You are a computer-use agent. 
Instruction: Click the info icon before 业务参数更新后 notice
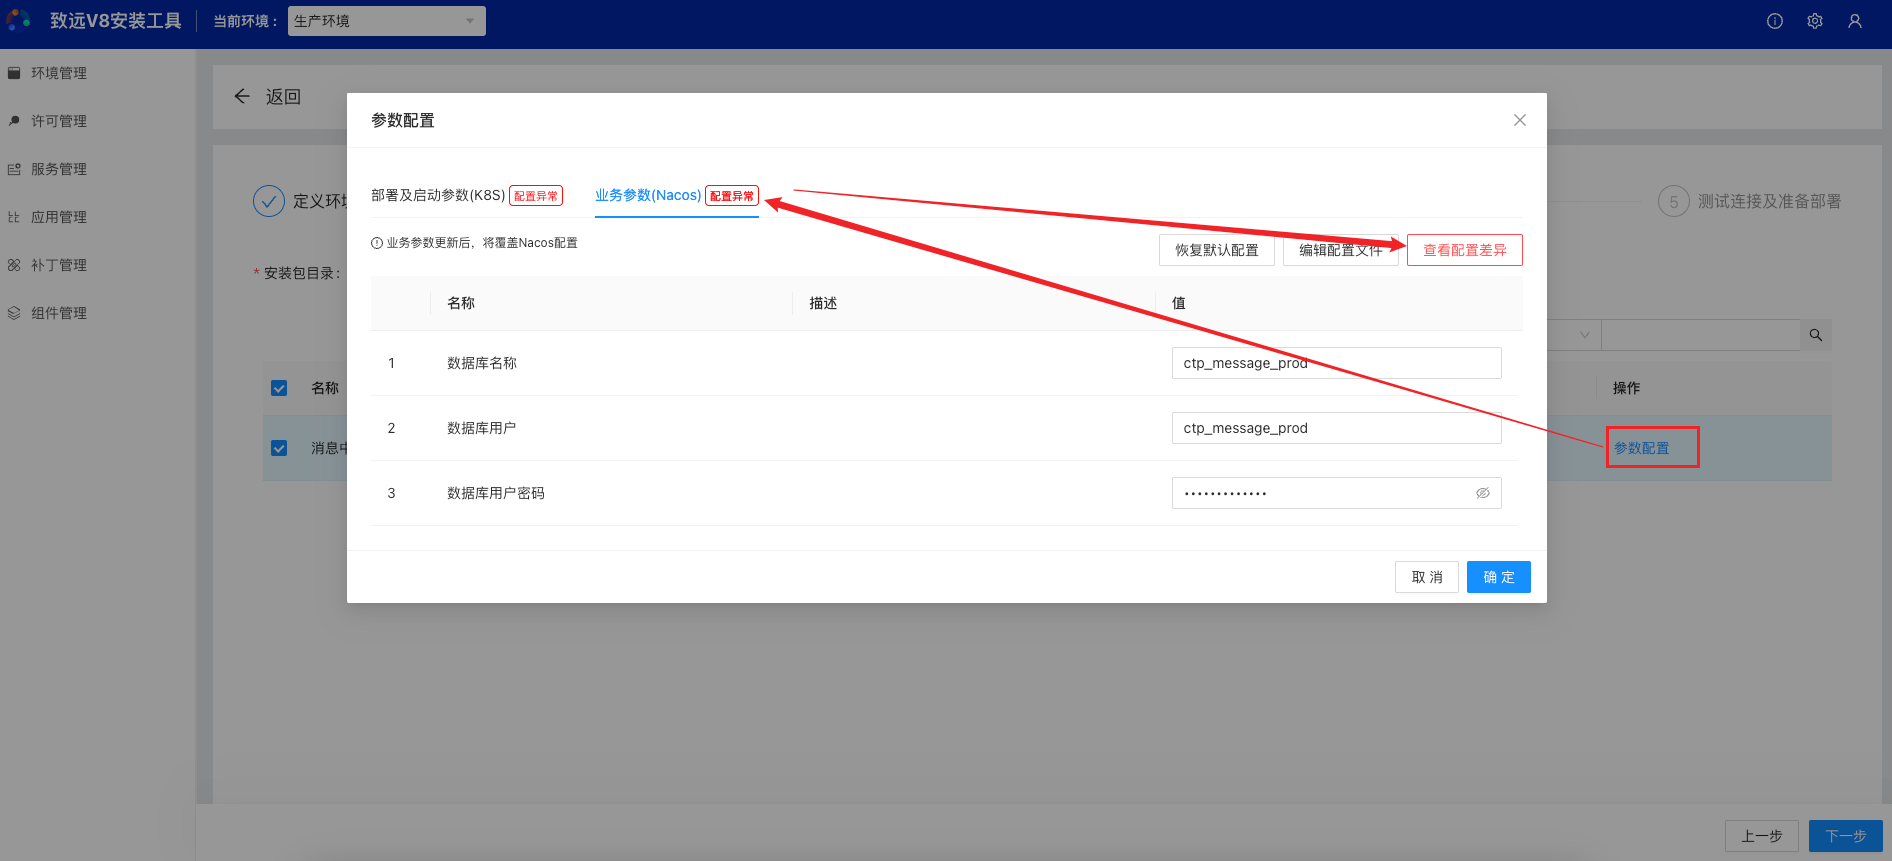click(x=377, y=243)
